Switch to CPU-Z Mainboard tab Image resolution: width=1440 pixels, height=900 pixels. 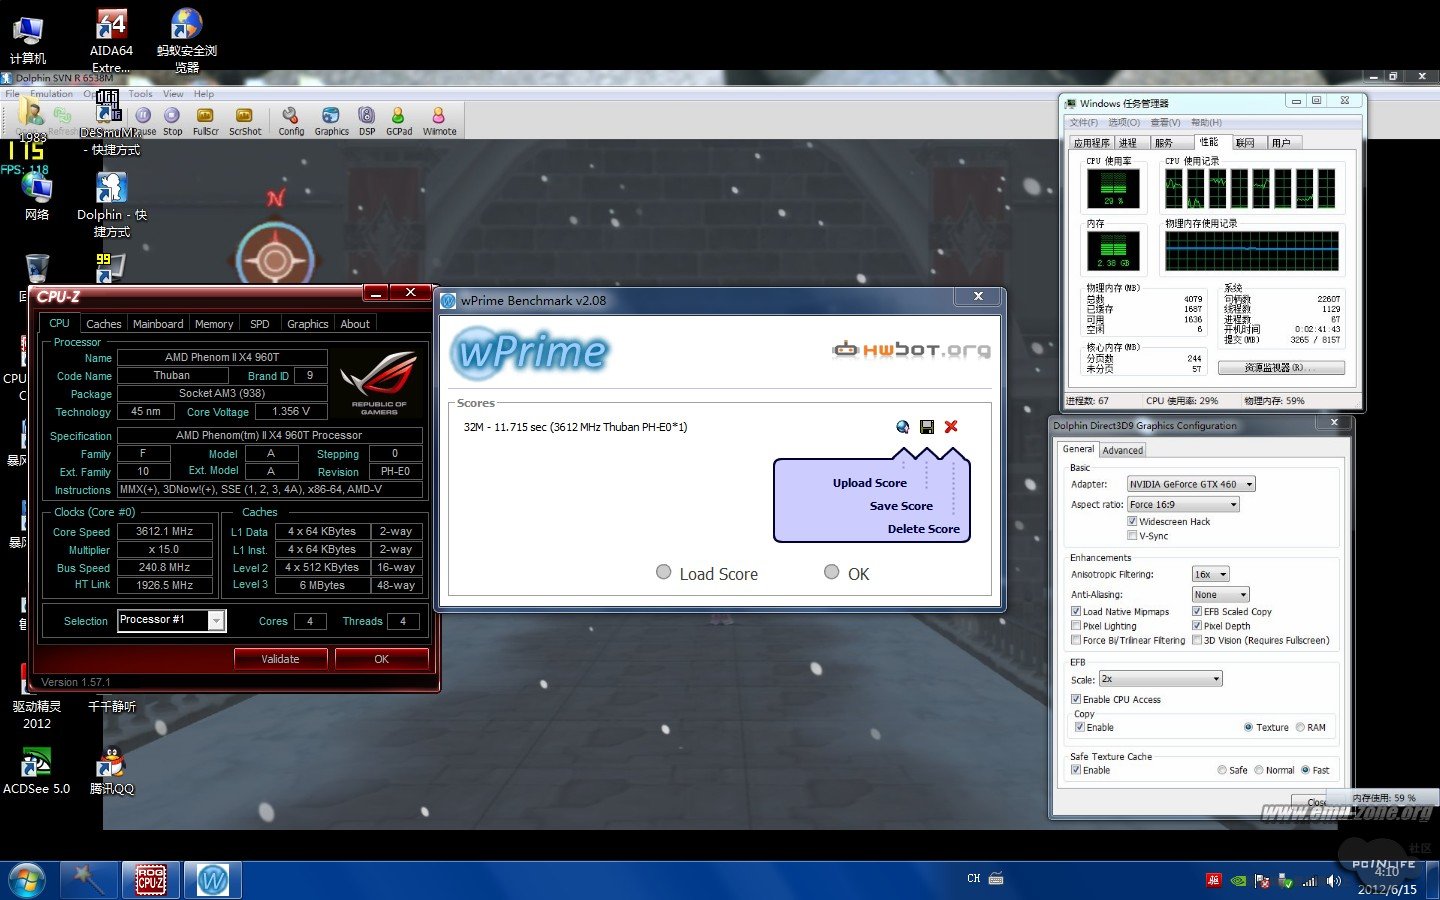click(x=158, y=324)
